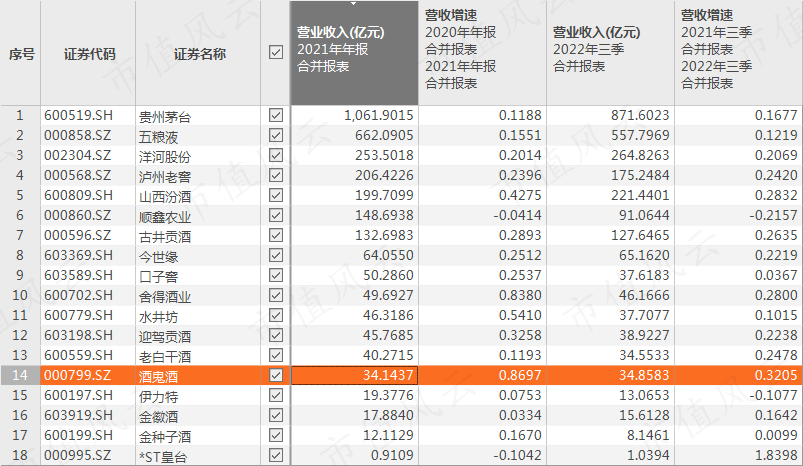Select the 贵州茅台 name cell
This screenshot has height=466, width=803.
198,116
